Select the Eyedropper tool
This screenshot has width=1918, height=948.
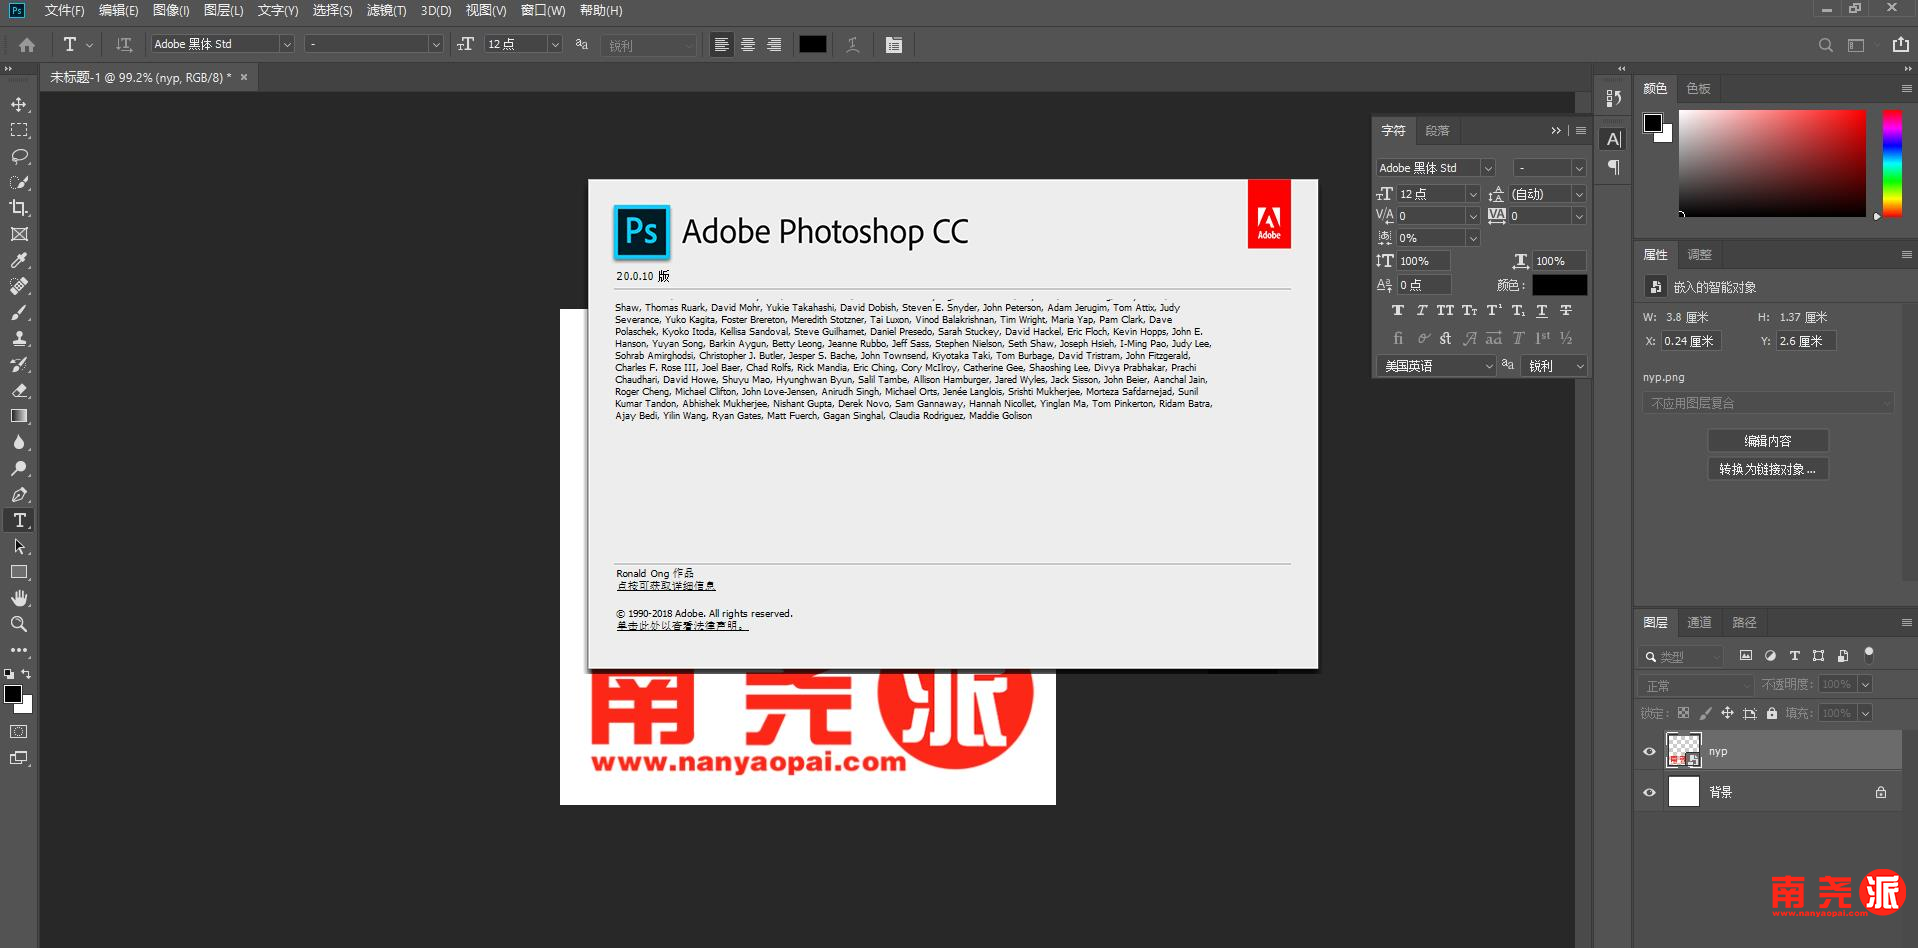tap(19, 260)
